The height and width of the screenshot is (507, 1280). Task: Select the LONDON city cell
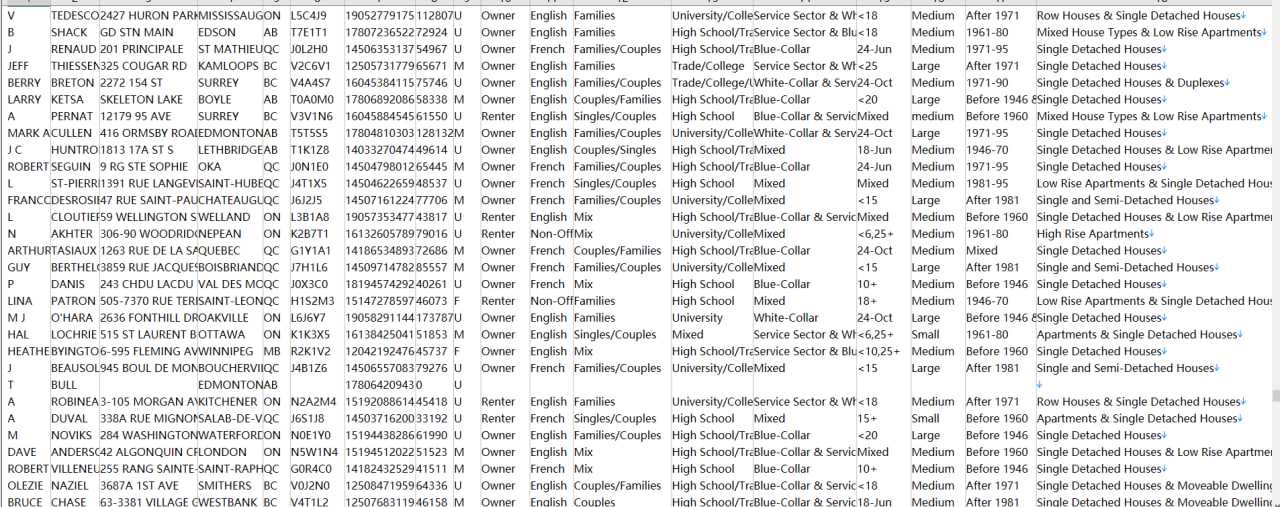pos(229,452)
